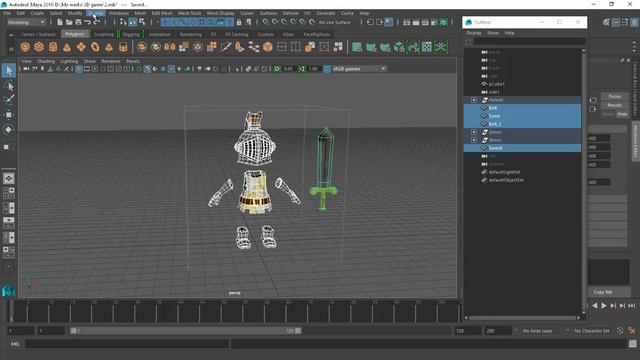Create a polygon pipe from the shelf
This screenshot has width=640, height=360.
123,47
